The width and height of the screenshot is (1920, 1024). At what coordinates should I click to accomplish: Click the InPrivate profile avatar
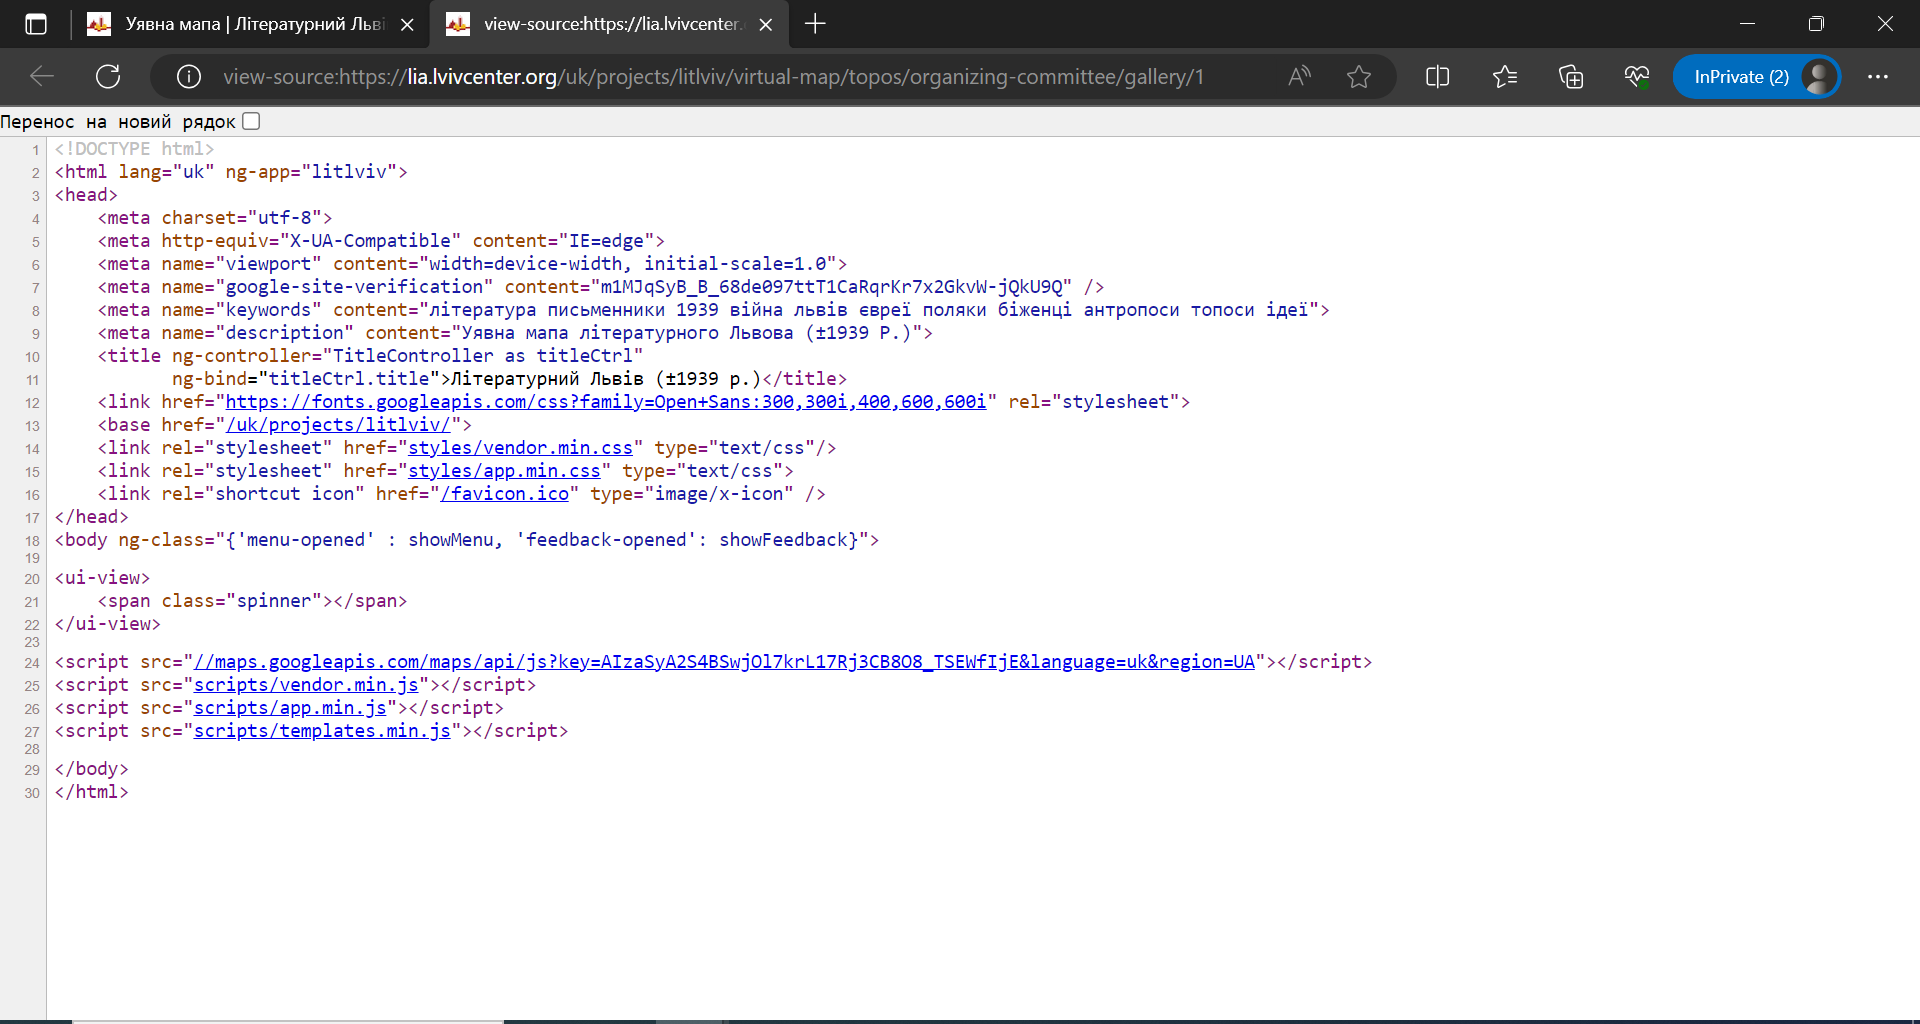[x=1819, y=77]
